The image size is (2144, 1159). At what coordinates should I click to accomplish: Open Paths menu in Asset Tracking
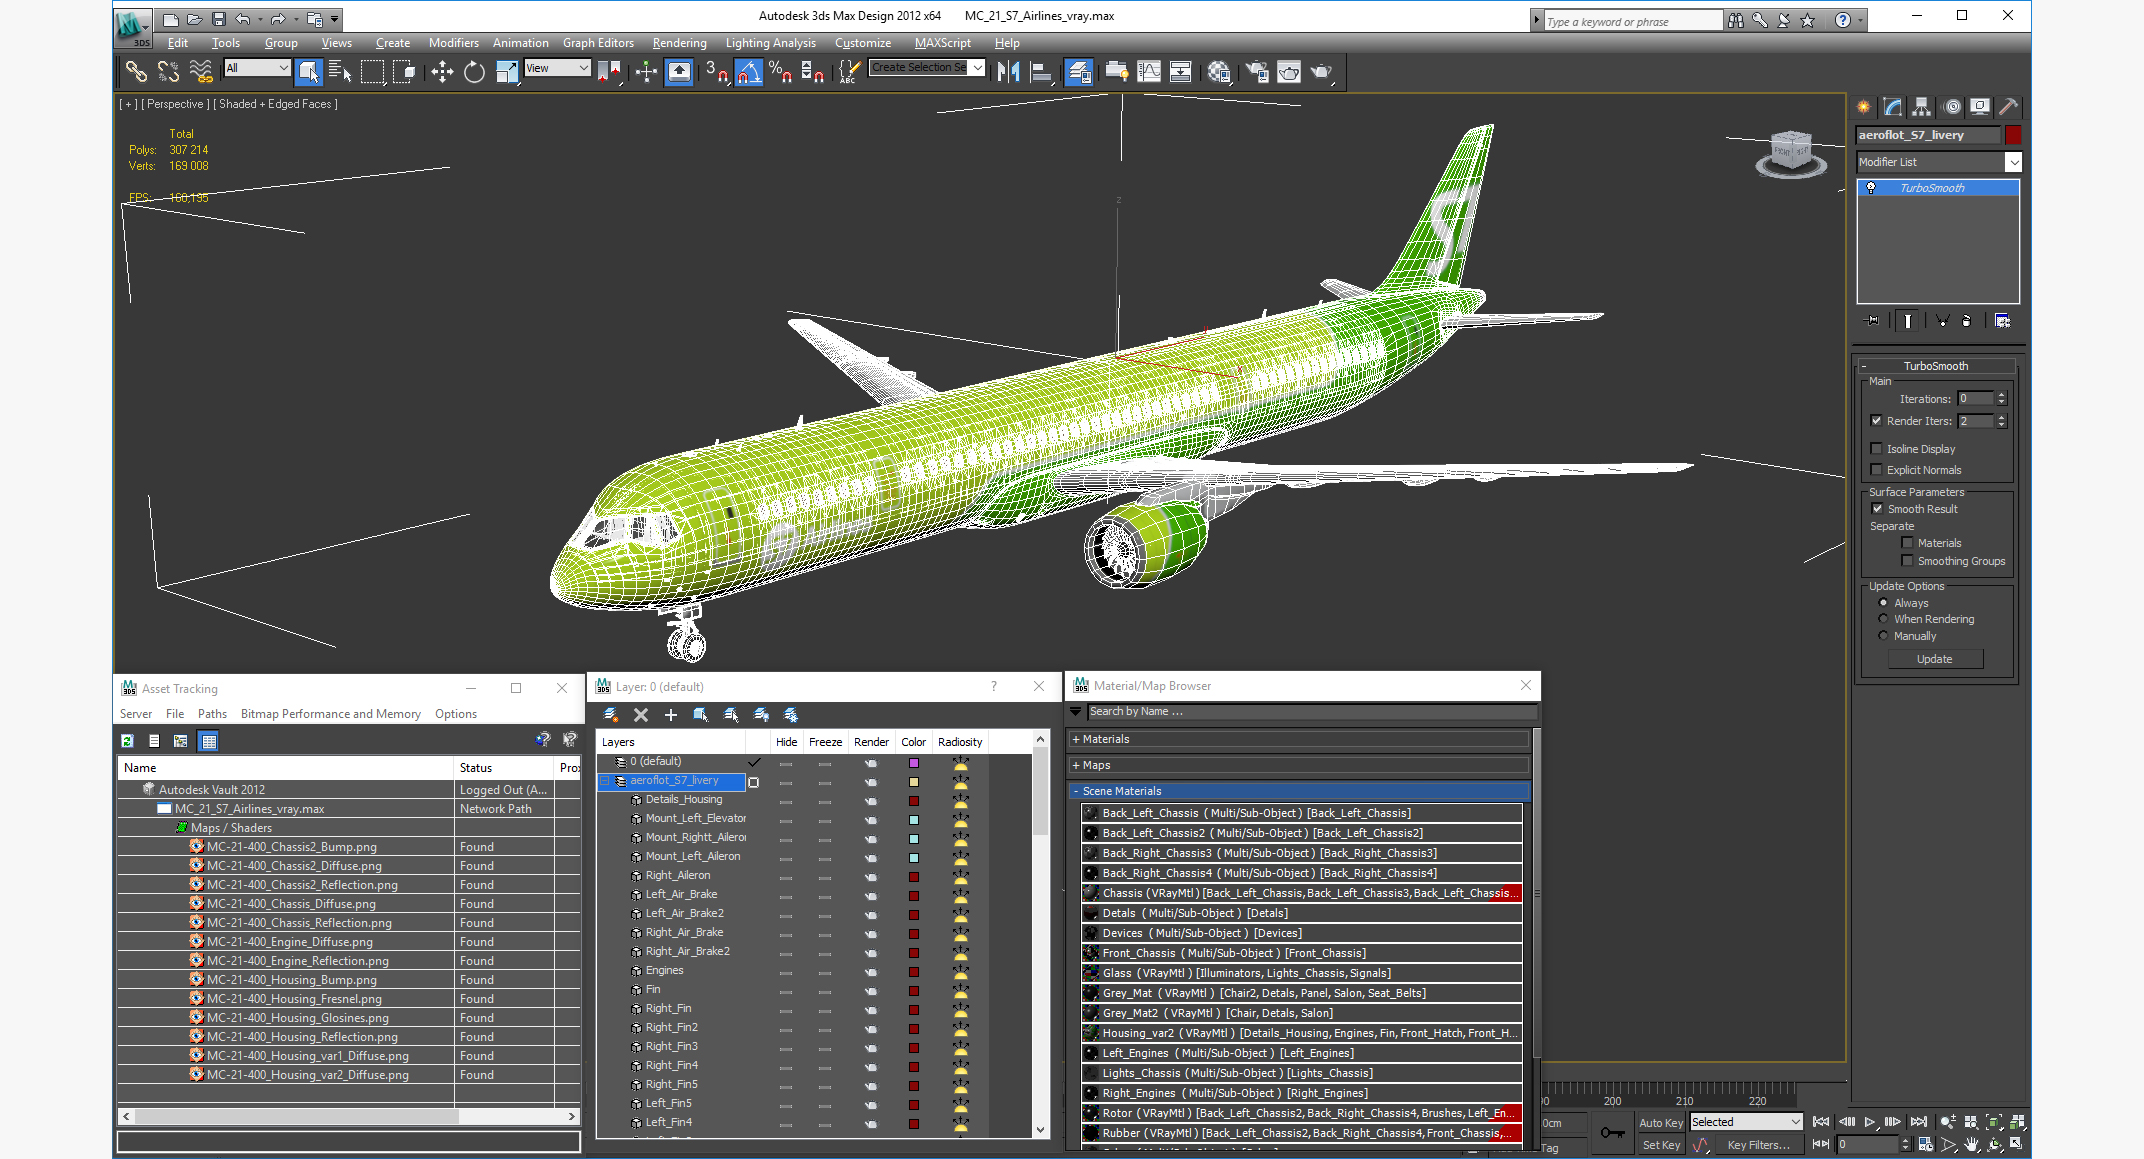click(x=212, y=714)
